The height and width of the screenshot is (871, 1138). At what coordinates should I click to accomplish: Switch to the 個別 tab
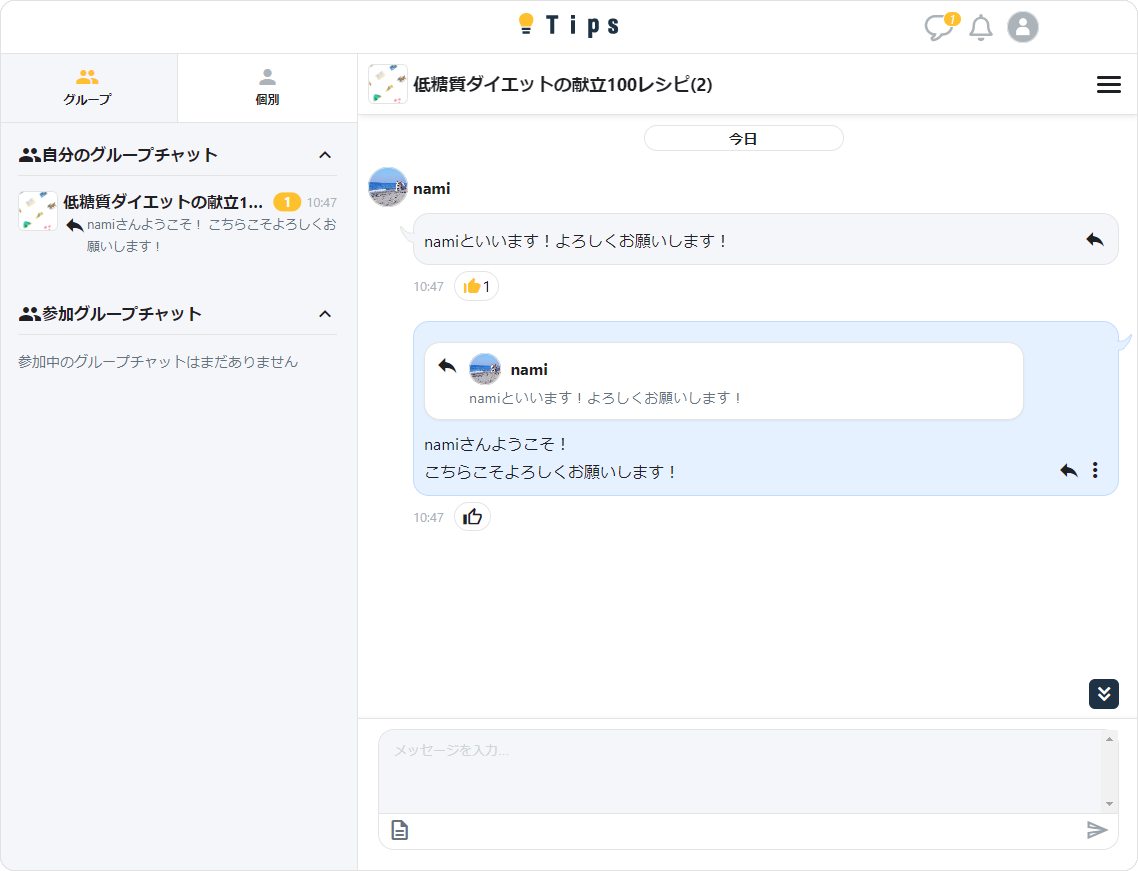(267, 88)
